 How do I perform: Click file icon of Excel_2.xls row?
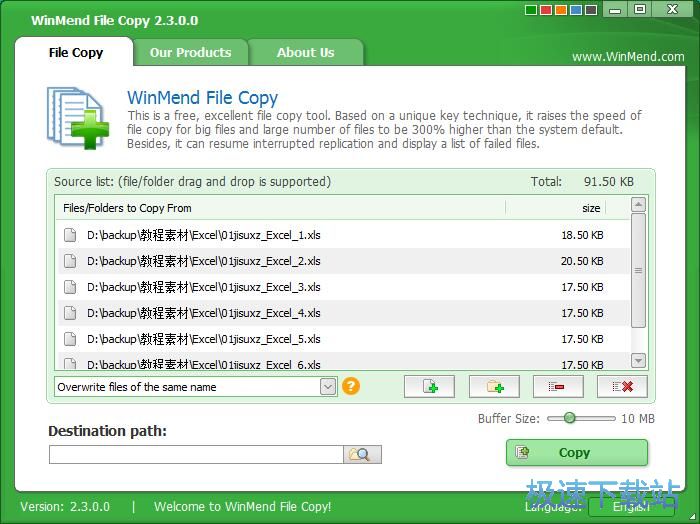(x=70, y=261)
